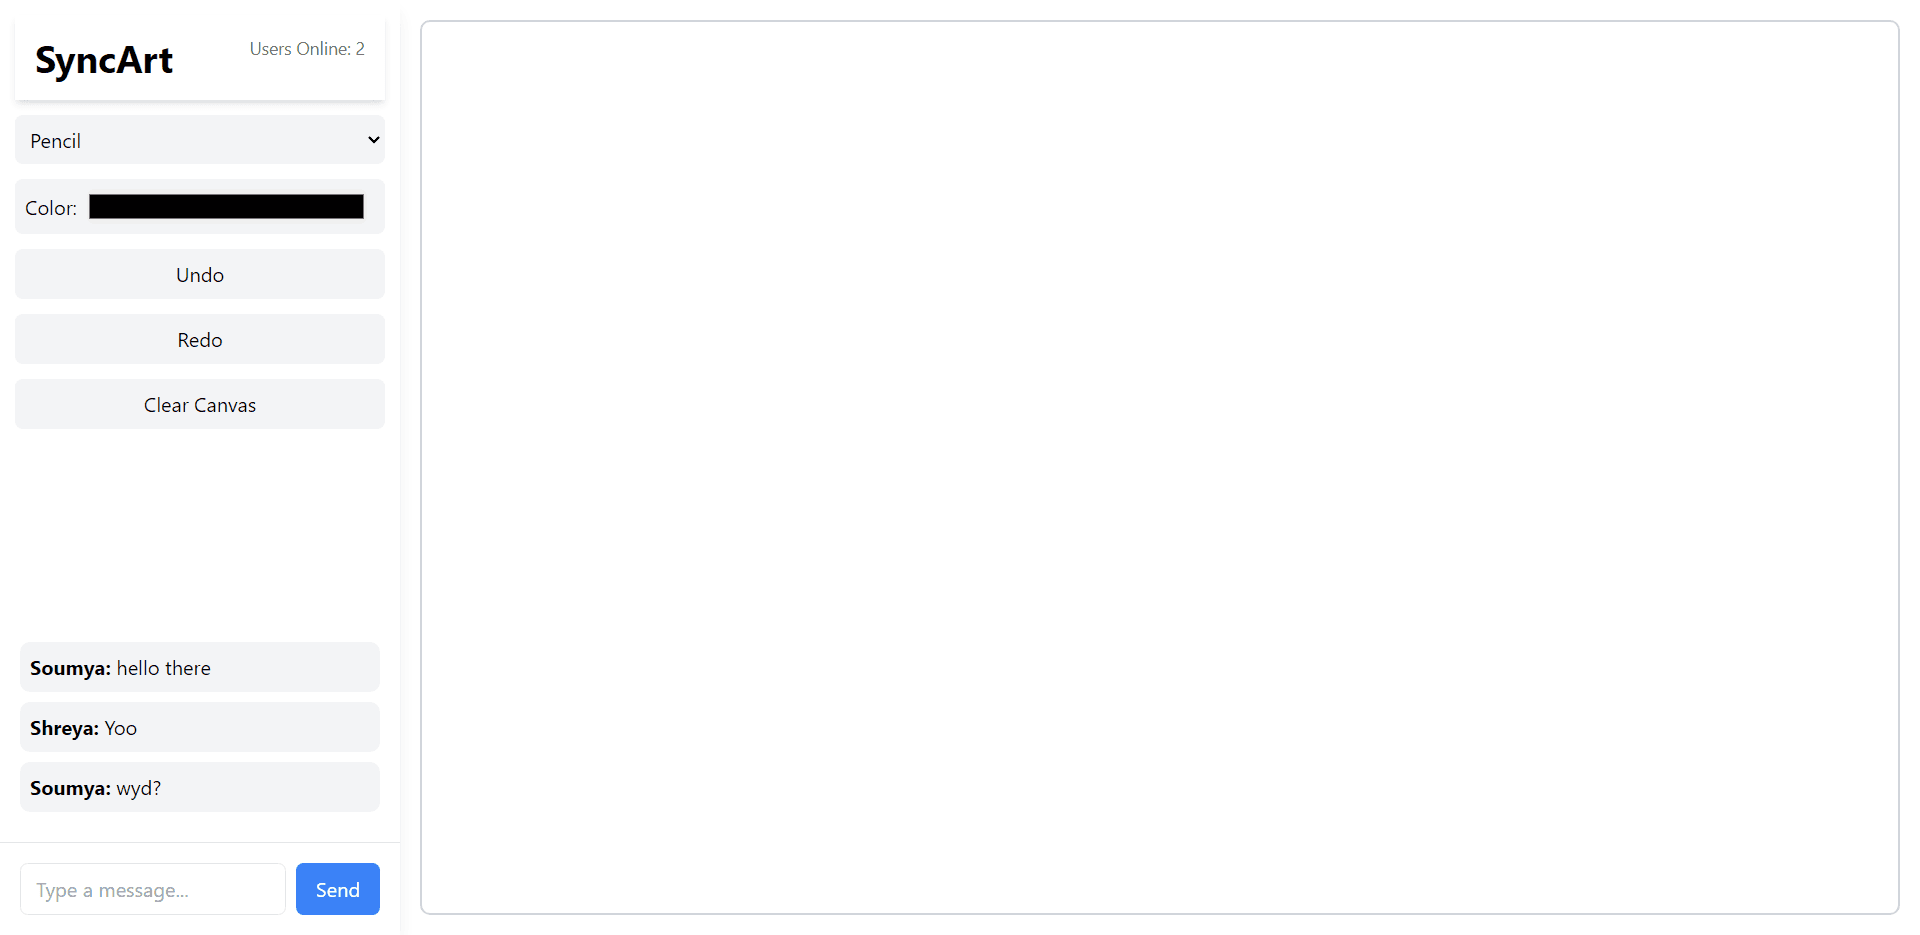Focus the 'Type a message...' field
This screenshot has height=935, width=1920.
click(153, 889)
